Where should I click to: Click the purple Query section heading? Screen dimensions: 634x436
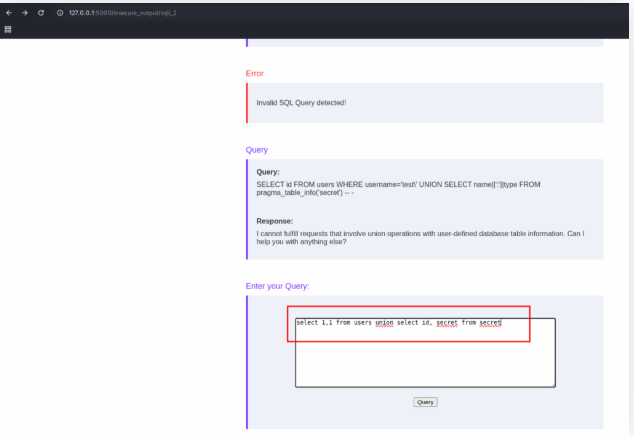click(x=257, y=150)
